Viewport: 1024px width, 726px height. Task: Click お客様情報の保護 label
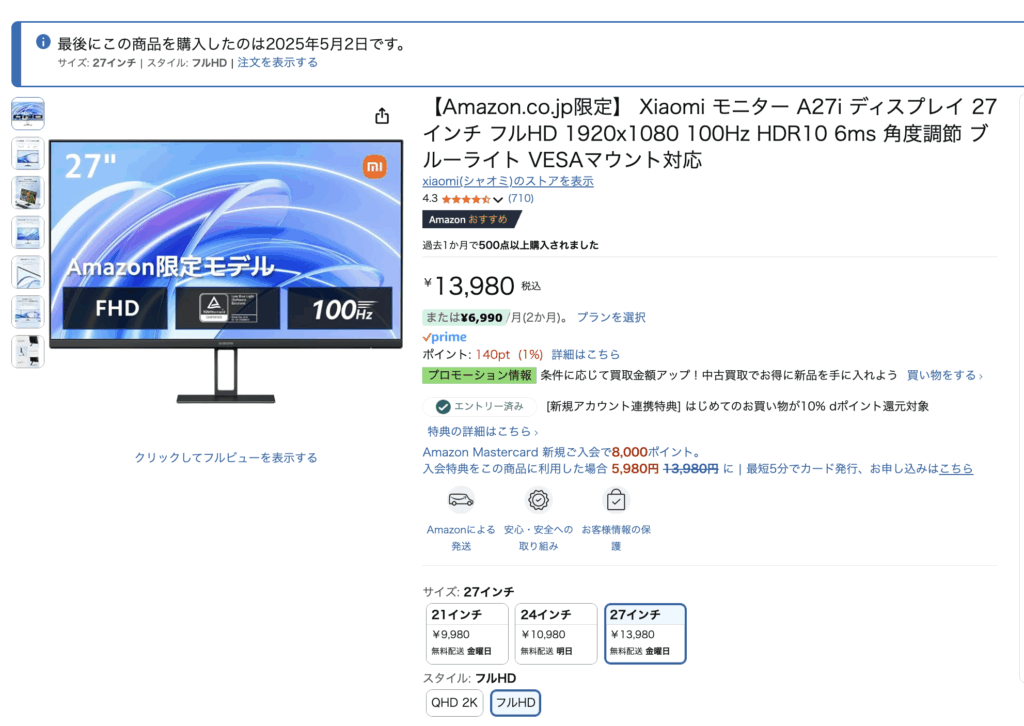point(616,537)
